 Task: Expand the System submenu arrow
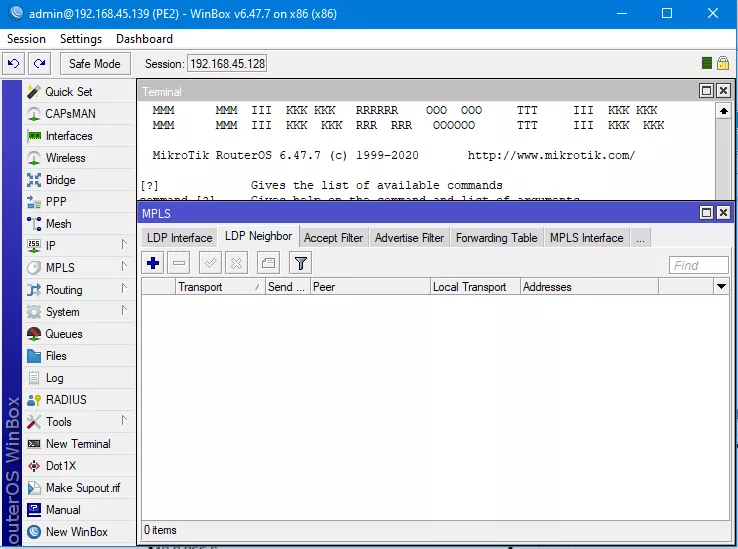[124, 310]
